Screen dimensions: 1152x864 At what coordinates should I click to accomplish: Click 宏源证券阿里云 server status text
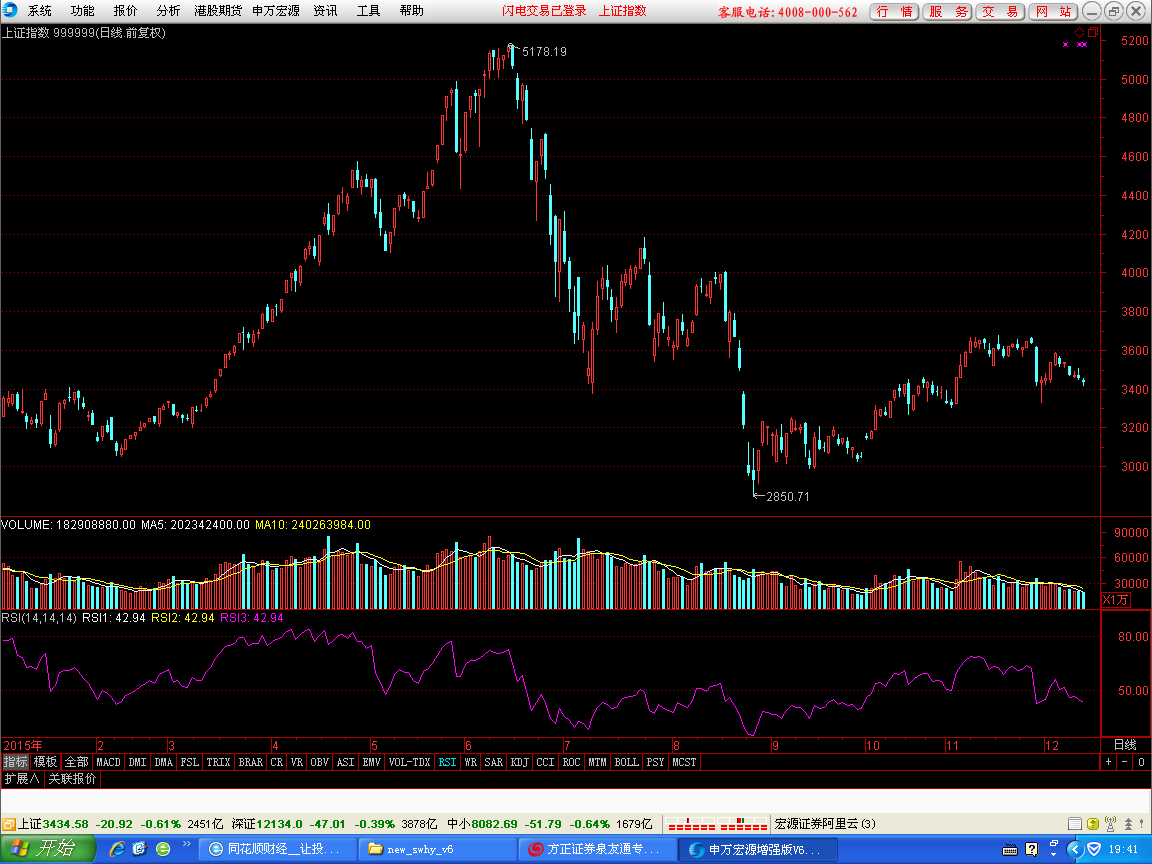825,824
